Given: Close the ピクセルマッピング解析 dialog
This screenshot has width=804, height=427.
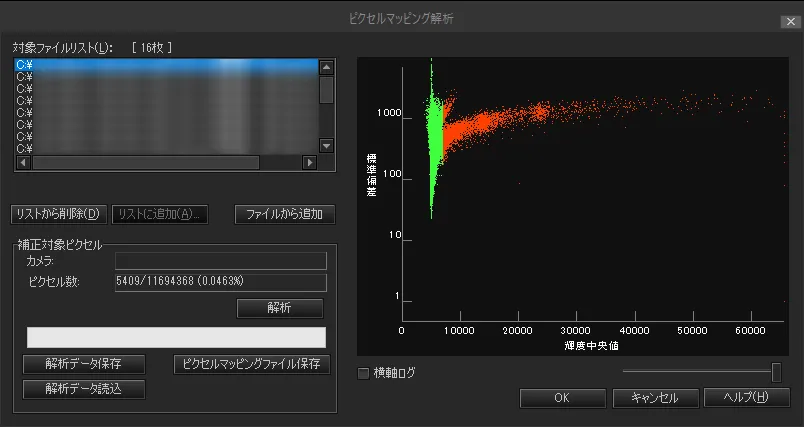Looking at the screenshot, I should click(790, 22).
